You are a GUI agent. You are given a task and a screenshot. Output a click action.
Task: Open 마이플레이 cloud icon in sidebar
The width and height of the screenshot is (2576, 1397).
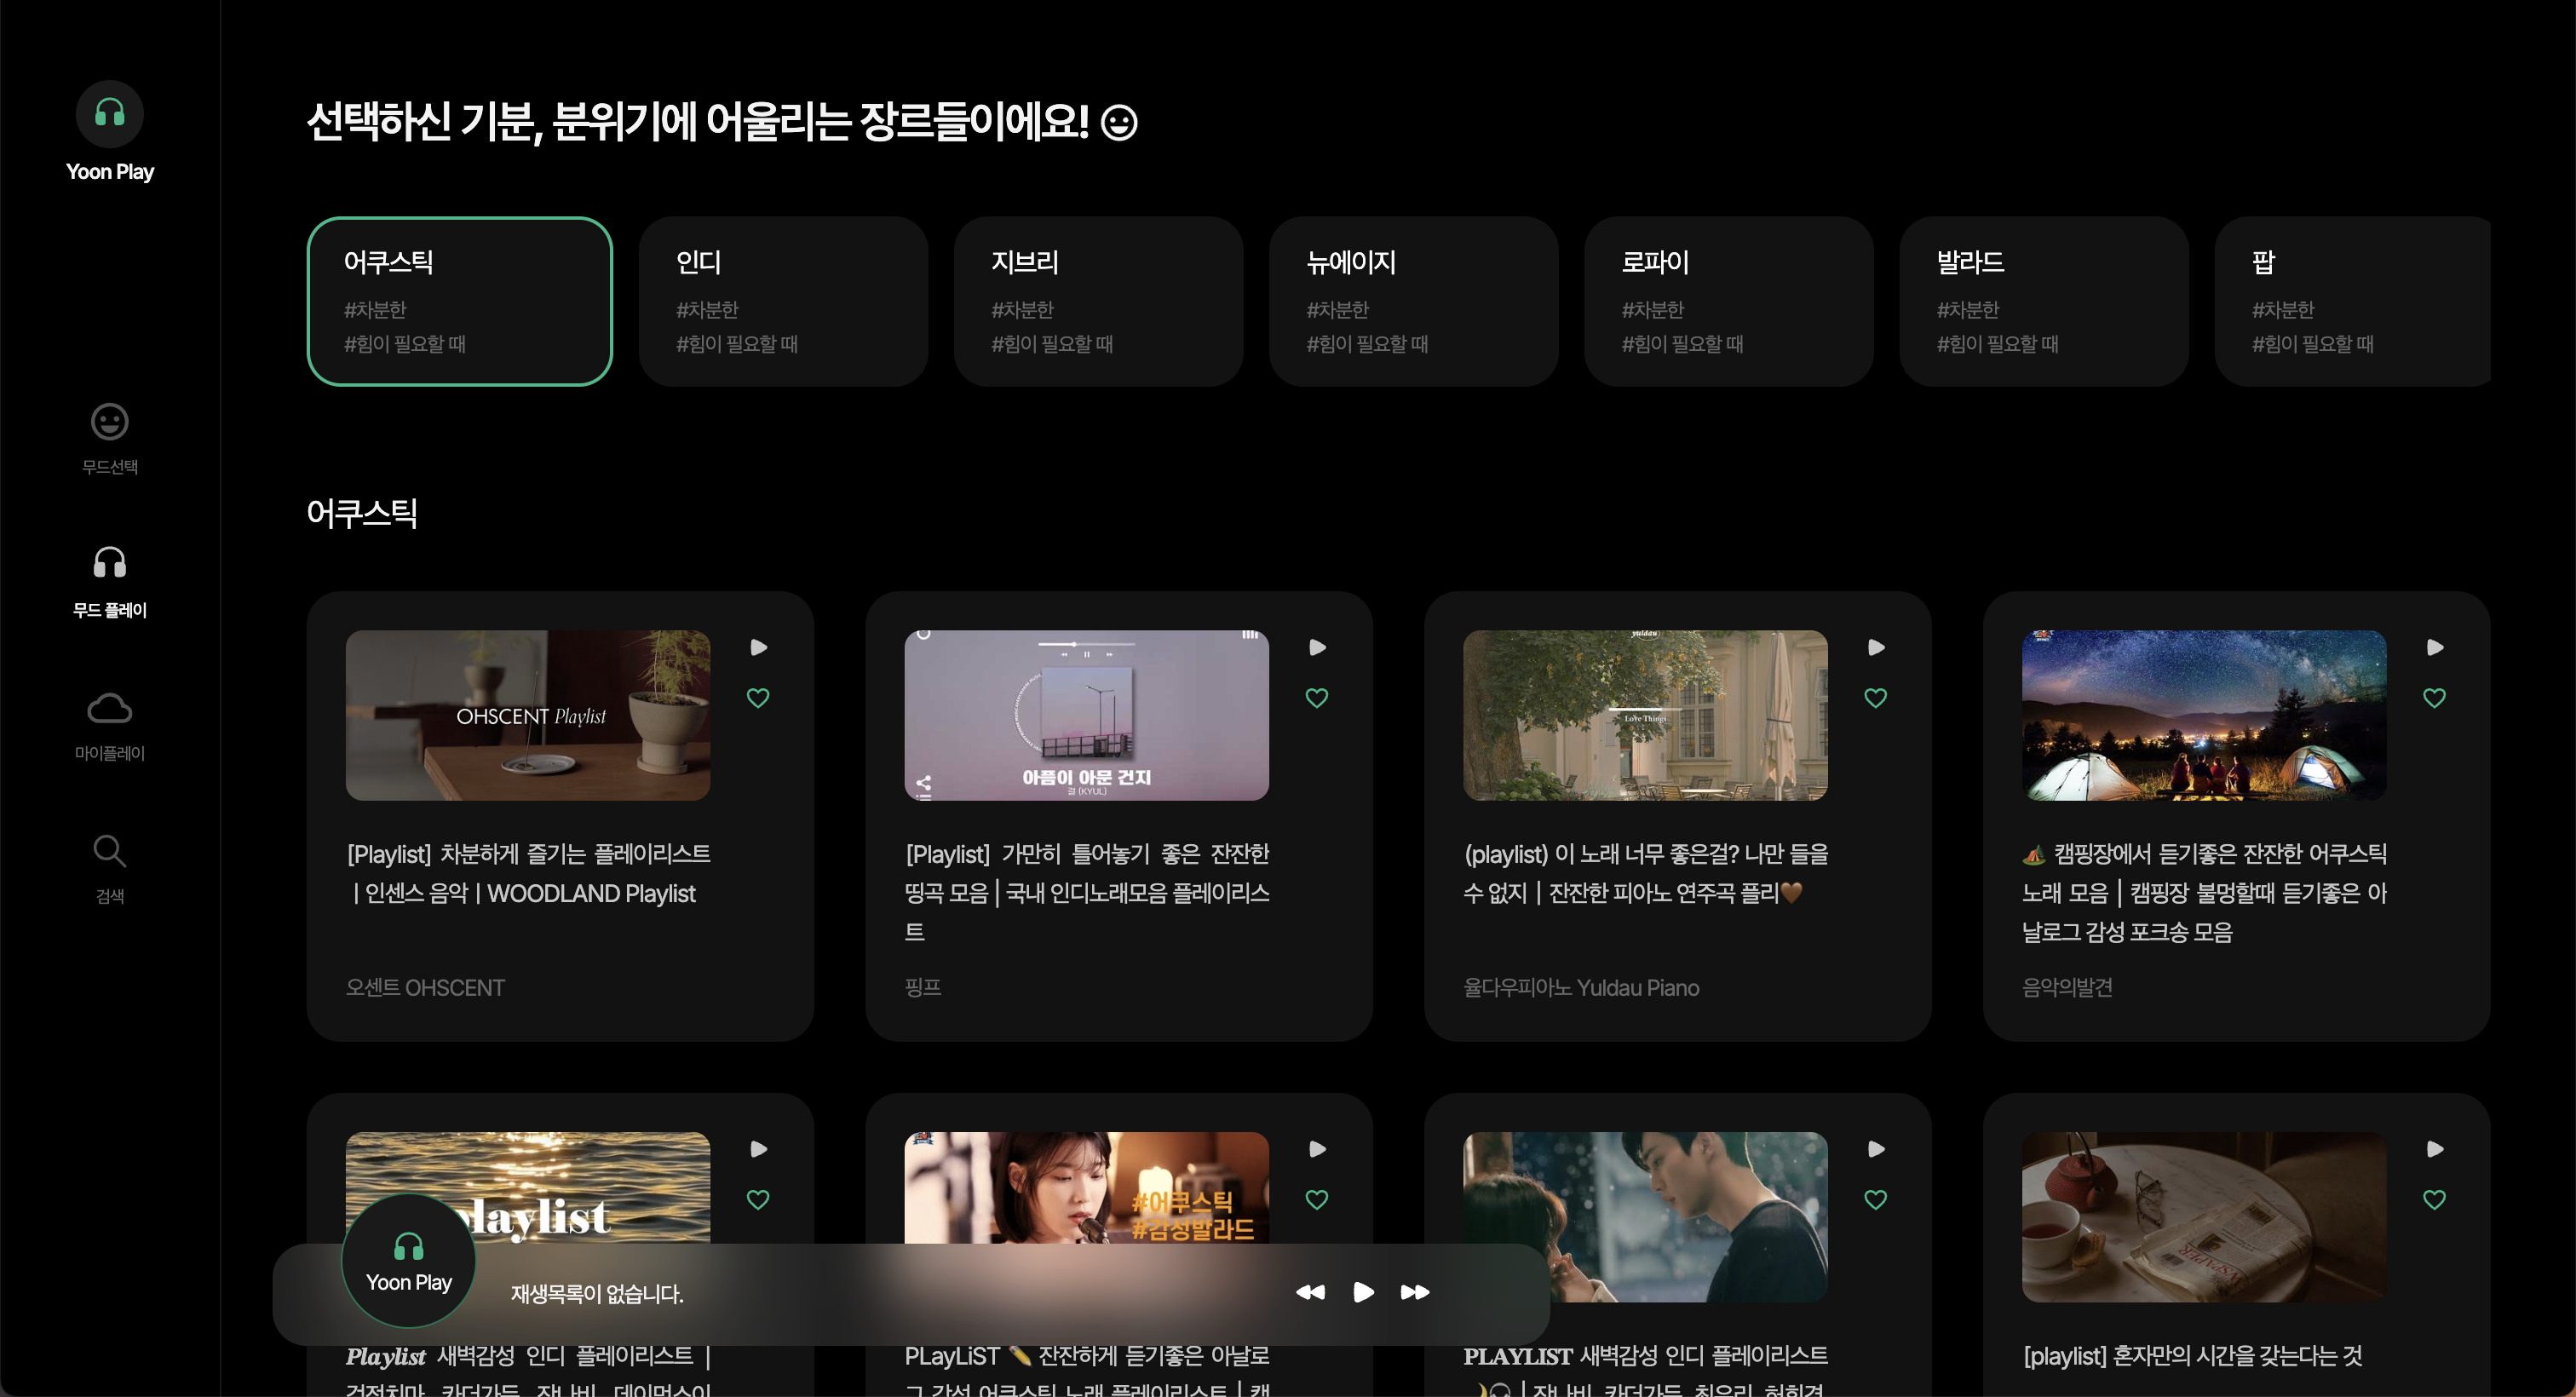click(x=109, y=708)
